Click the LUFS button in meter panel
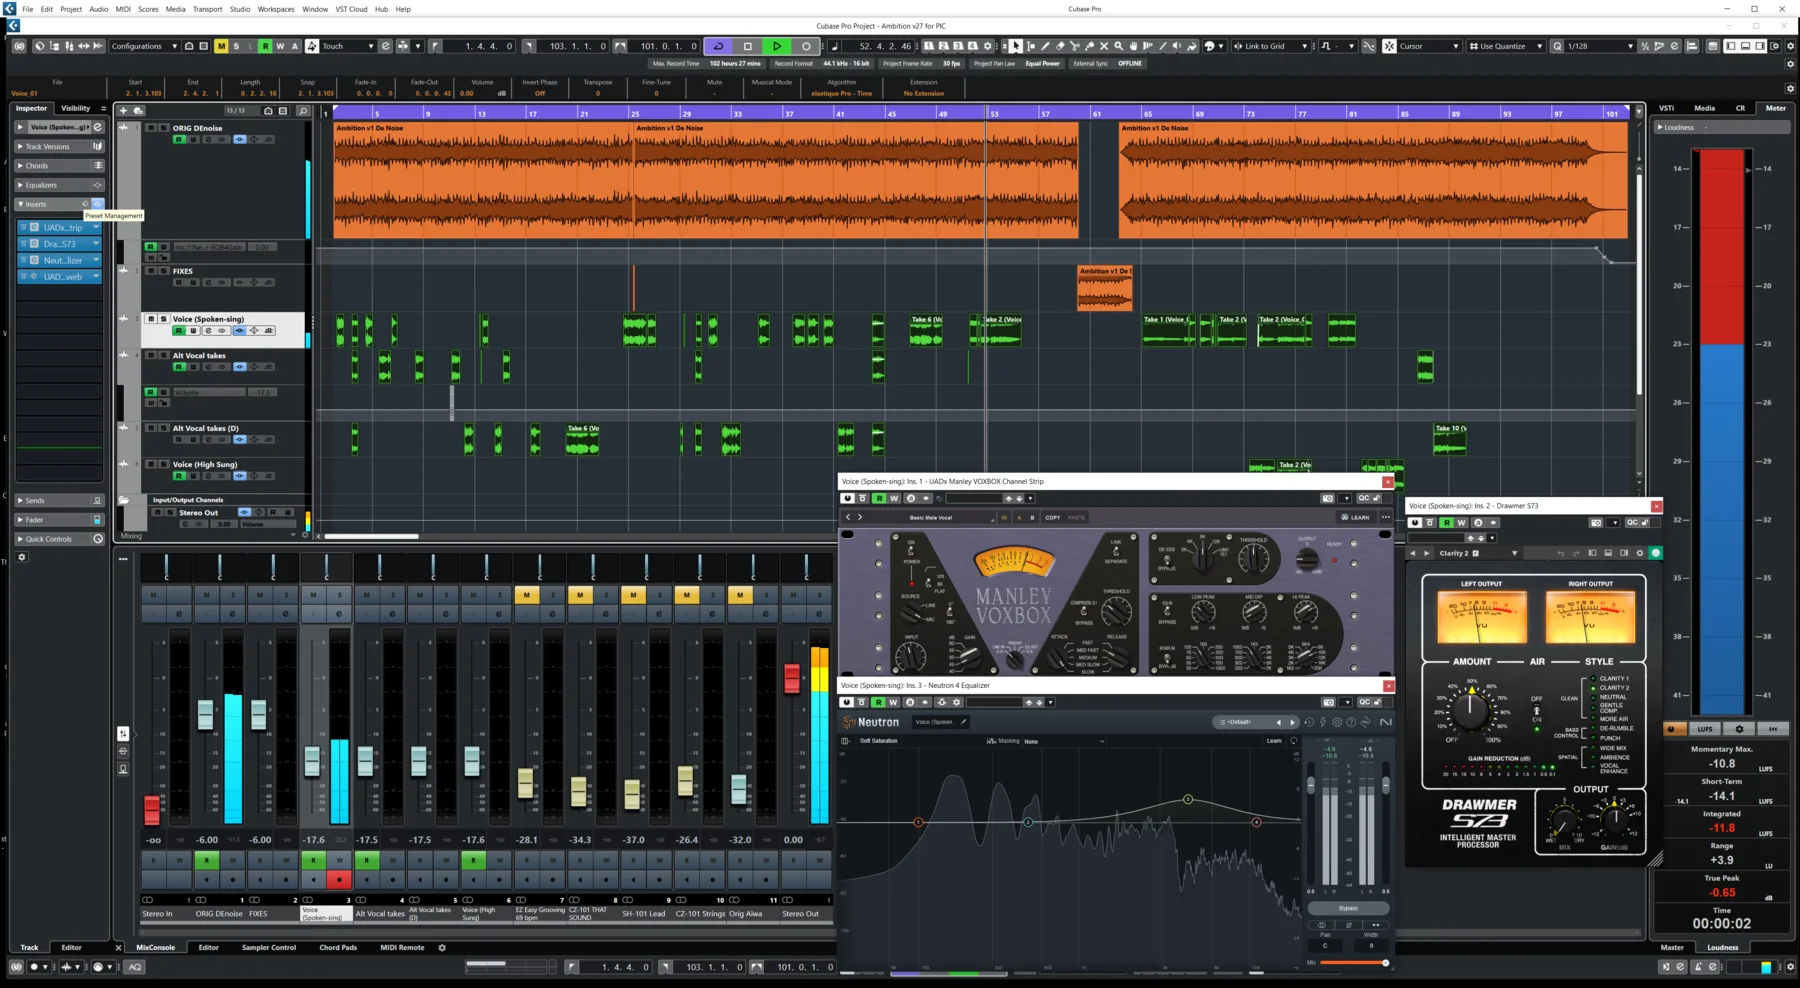 pos(1705,729)
